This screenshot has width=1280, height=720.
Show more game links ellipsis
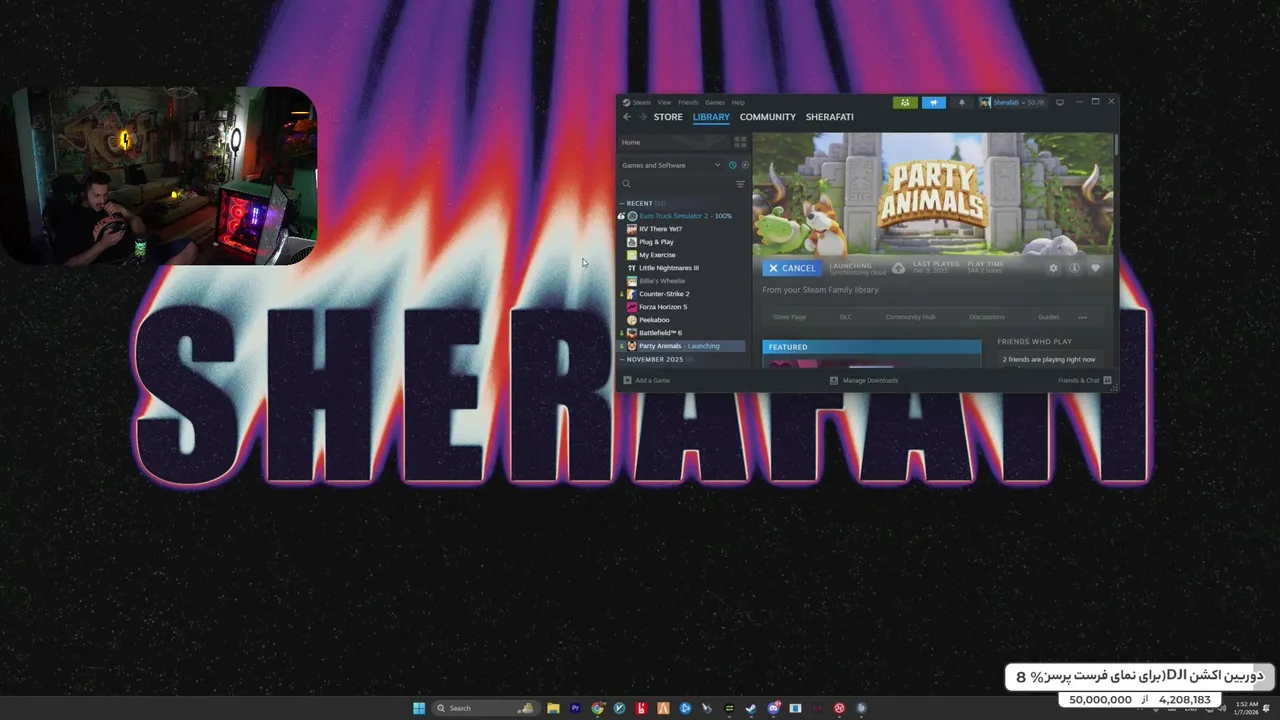(x=1082, y=317)
